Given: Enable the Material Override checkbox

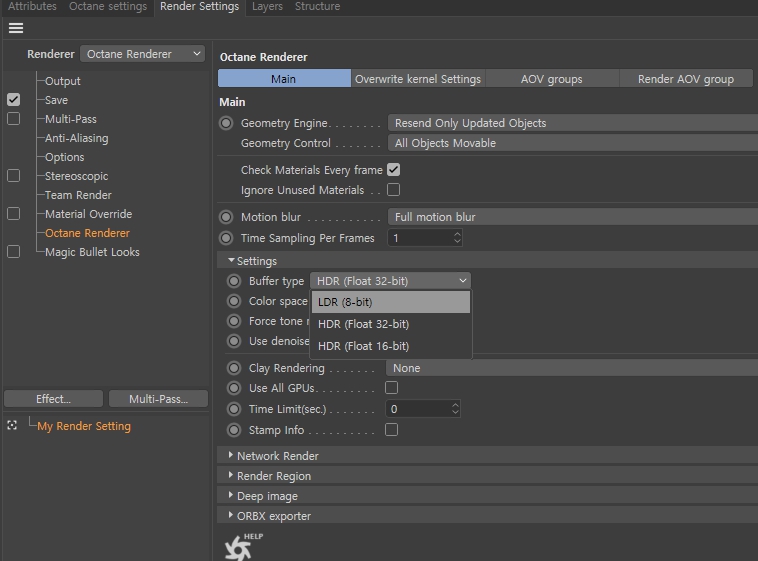Looking at the screenshot, I should tap(14, 213).
